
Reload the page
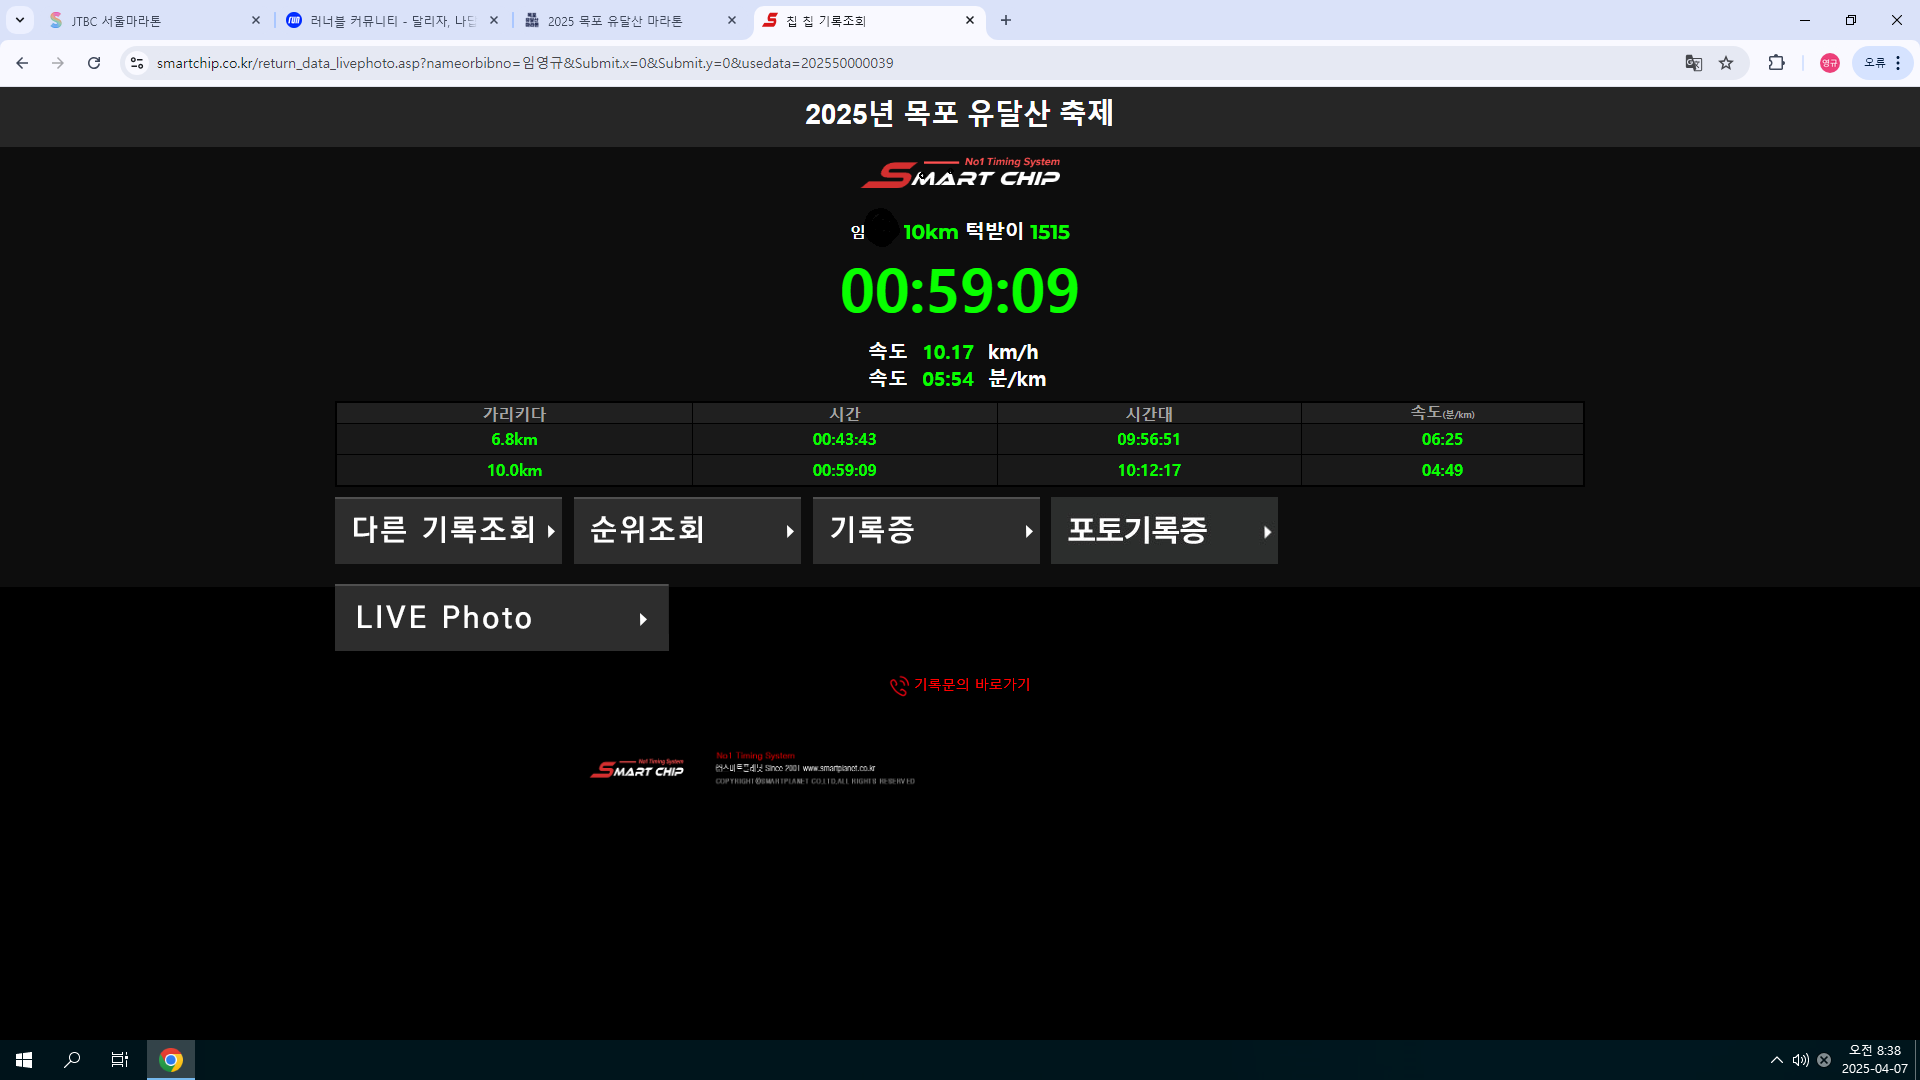pos(94,63)
